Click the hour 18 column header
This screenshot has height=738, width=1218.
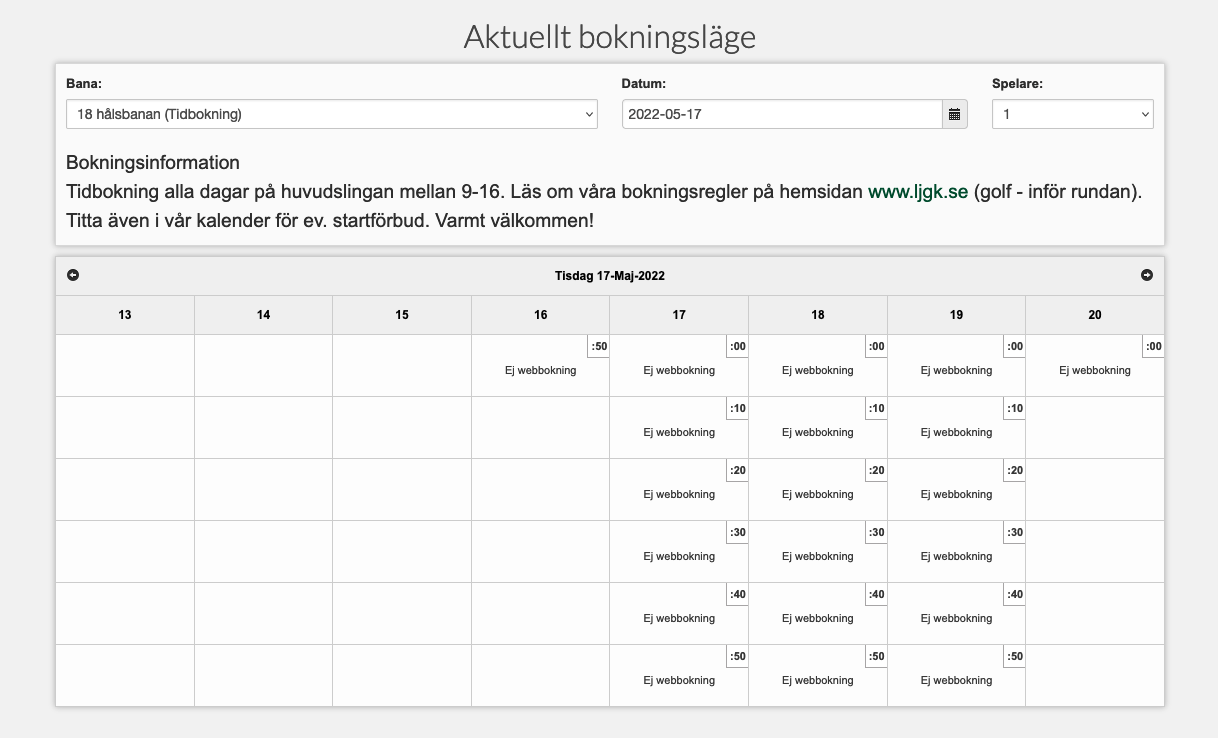point(818,315)
